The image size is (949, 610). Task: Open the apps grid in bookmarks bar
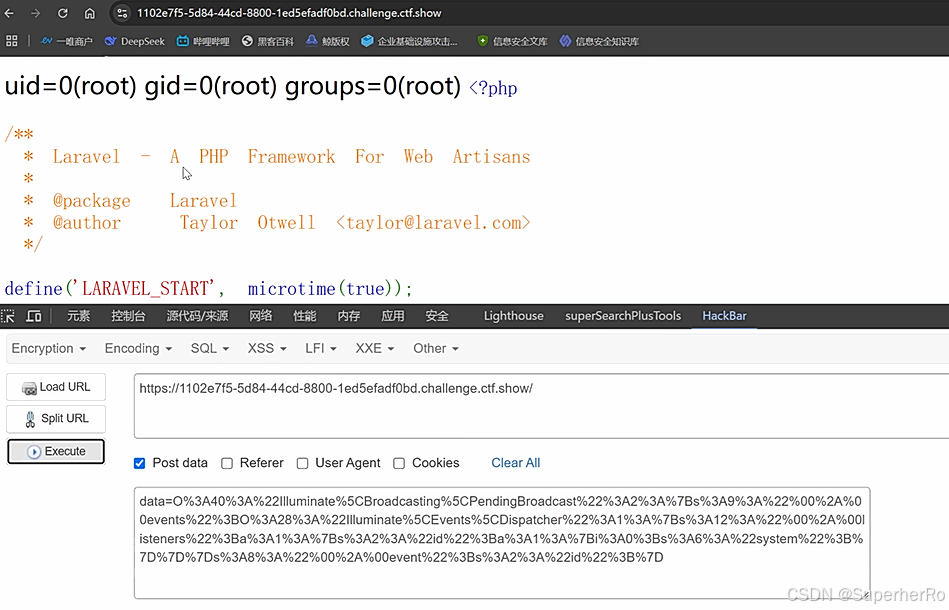tap(11, 41)
